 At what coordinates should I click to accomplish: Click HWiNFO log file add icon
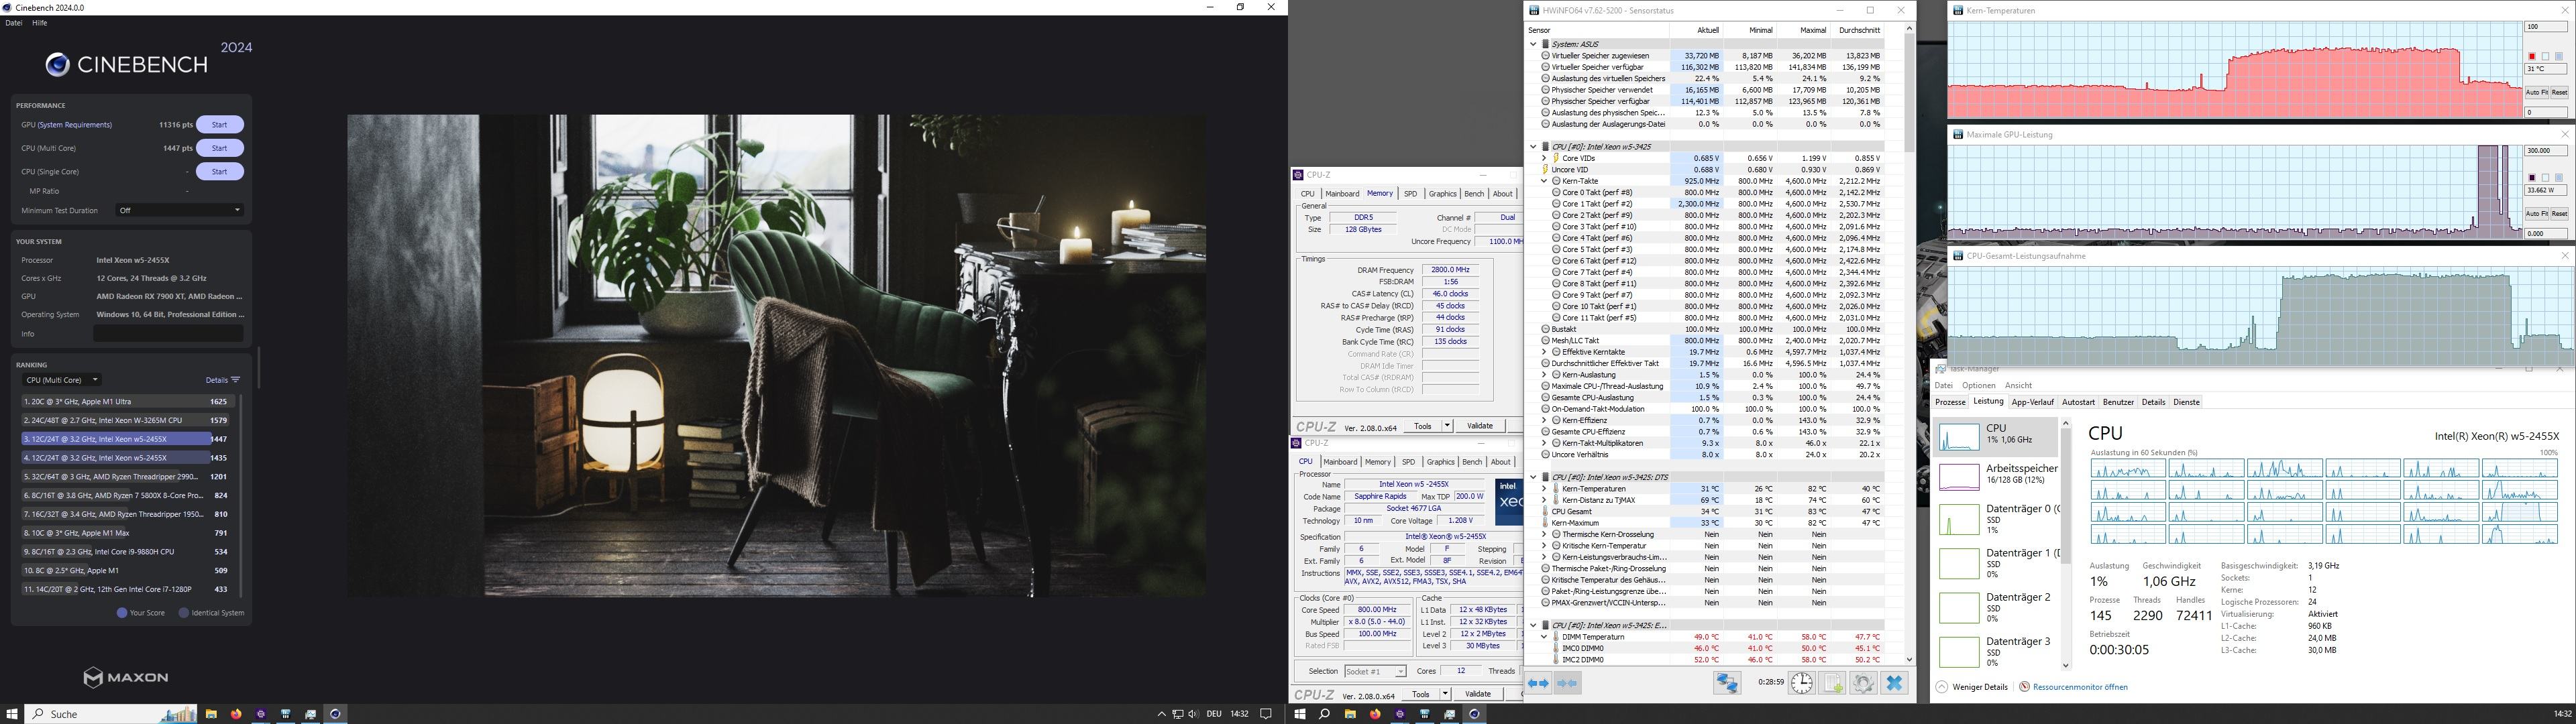click(1832, 683)
